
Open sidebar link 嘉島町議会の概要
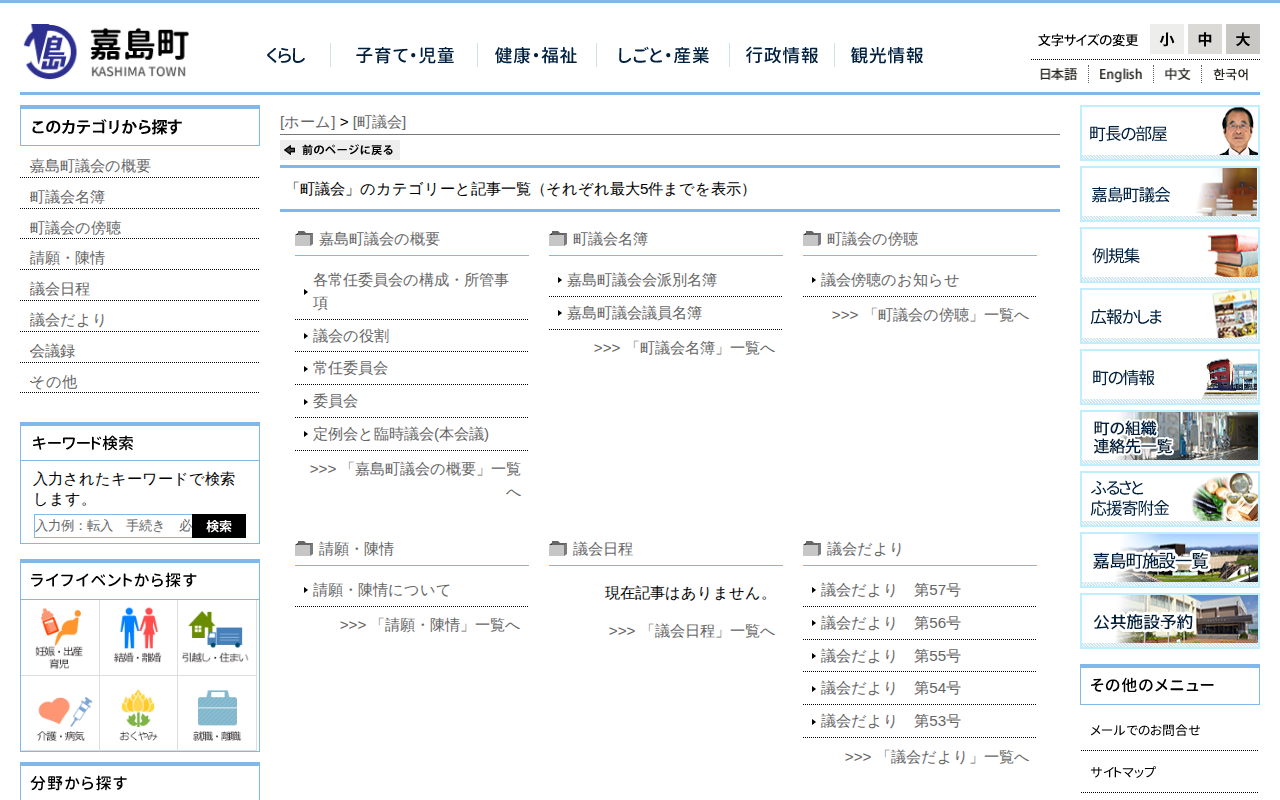tap(90, 166)
